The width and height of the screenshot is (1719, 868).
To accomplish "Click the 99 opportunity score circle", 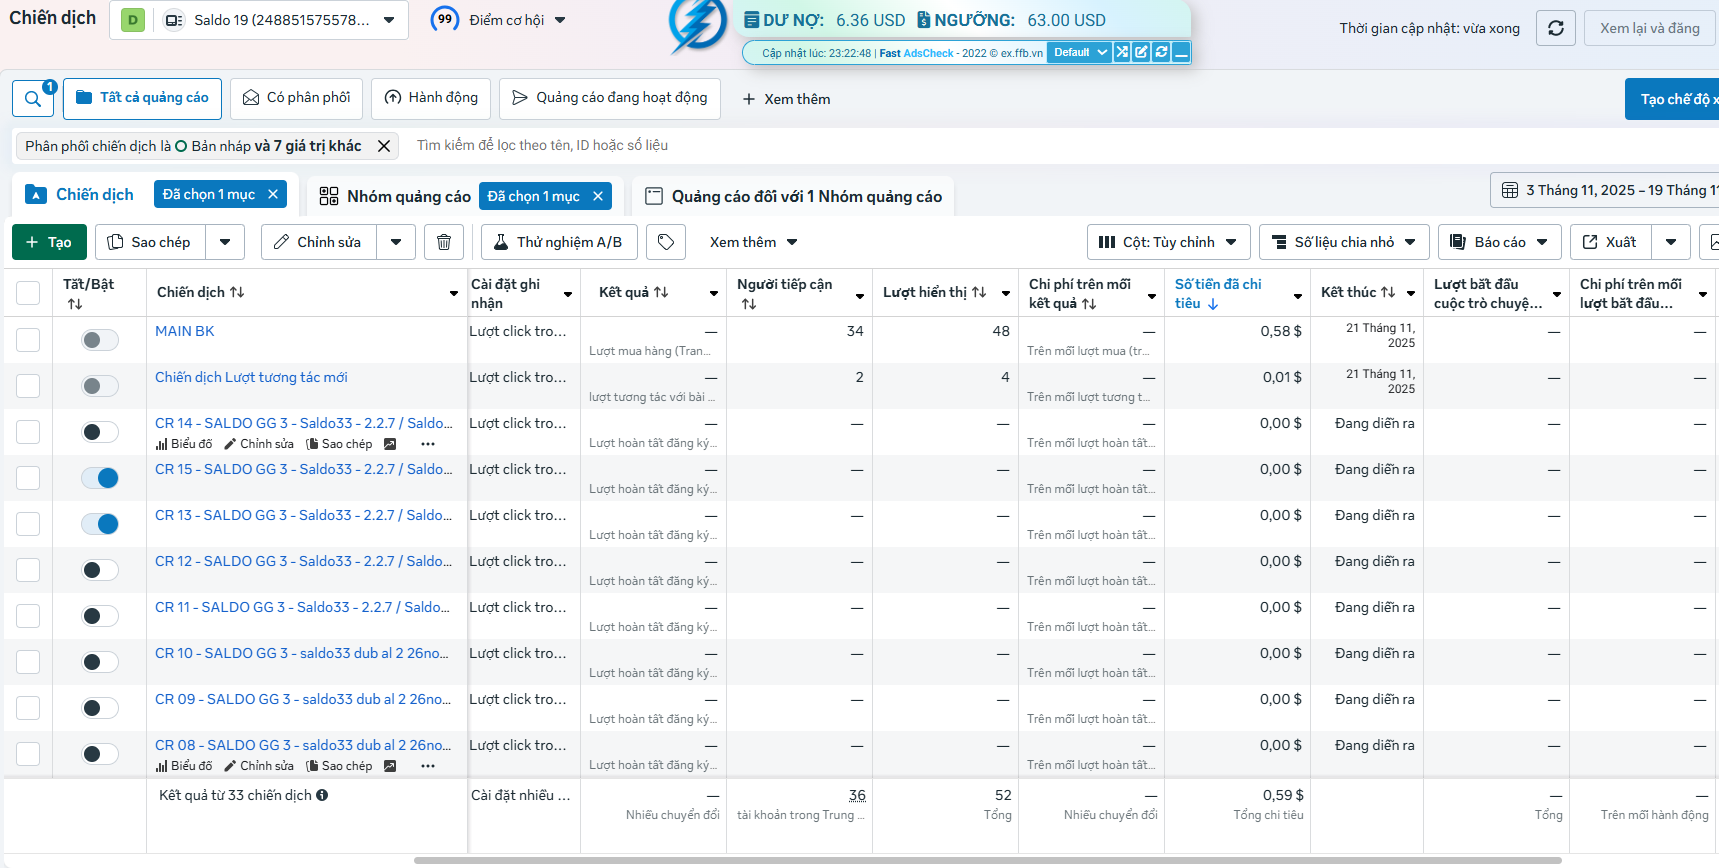I will (x=445, y=19).
